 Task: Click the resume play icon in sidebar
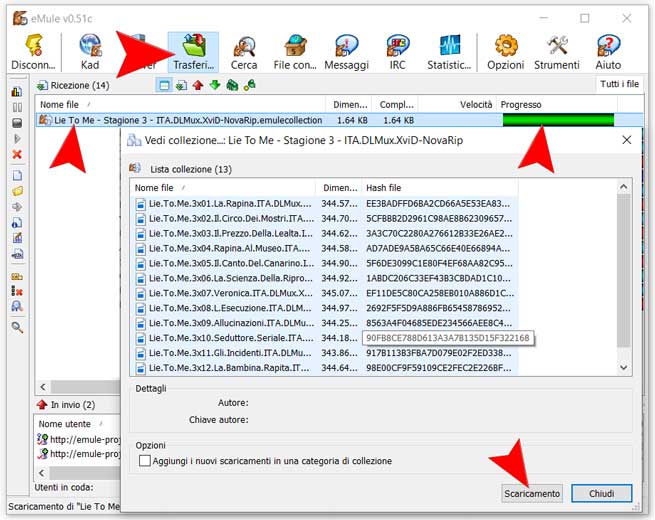click(x=17, y=139)
